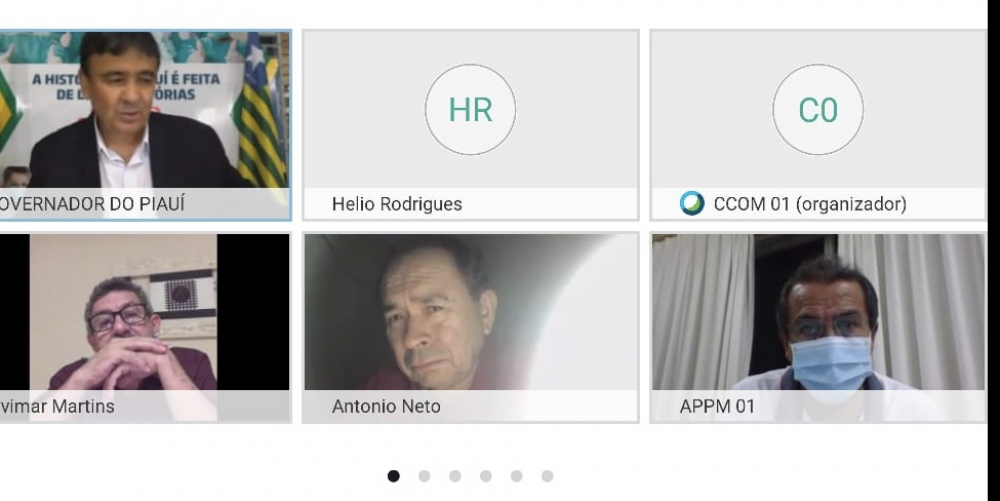Open the Martins participant video tile

coord(145,315)
